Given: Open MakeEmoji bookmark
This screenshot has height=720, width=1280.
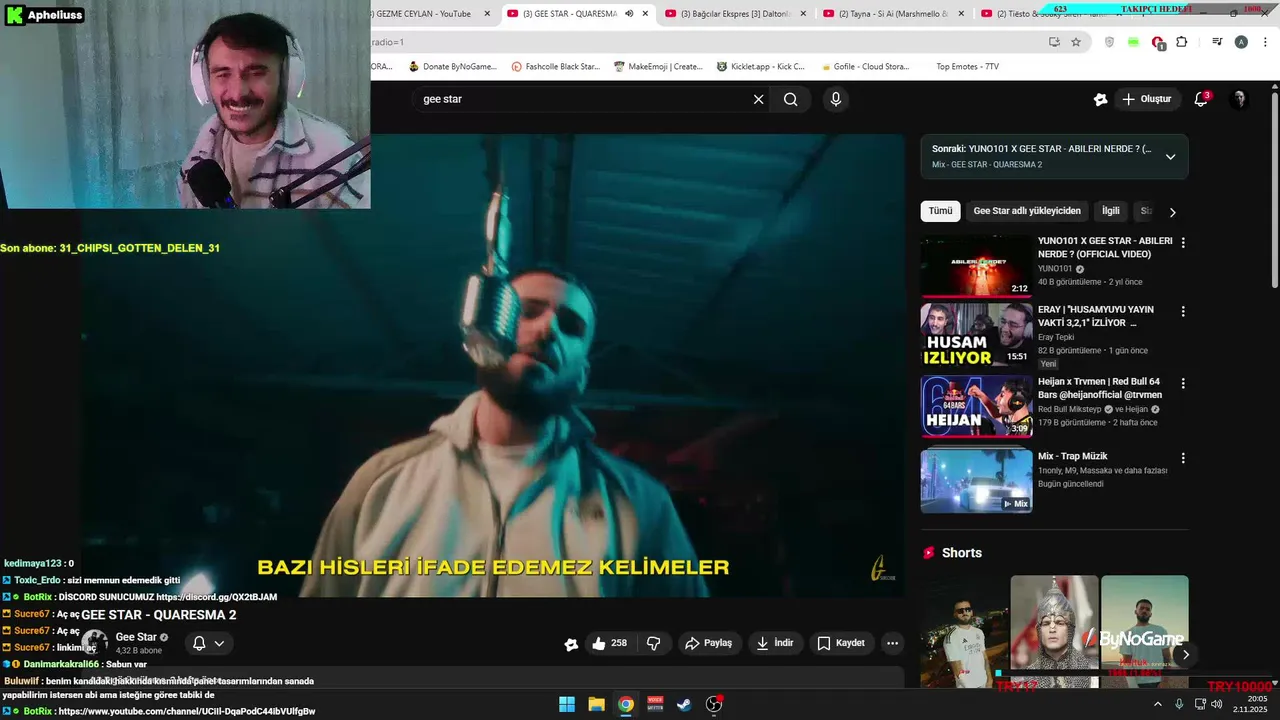Looking at the screenshot, I should tap(658, 67).
